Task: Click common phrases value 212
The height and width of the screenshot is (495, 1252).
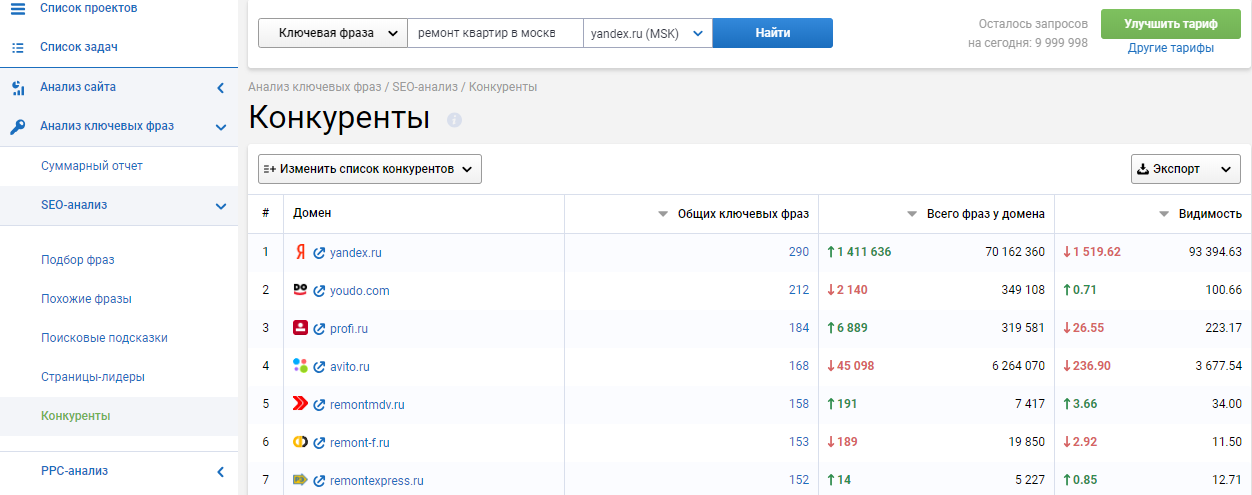Action: pos(799,290)
